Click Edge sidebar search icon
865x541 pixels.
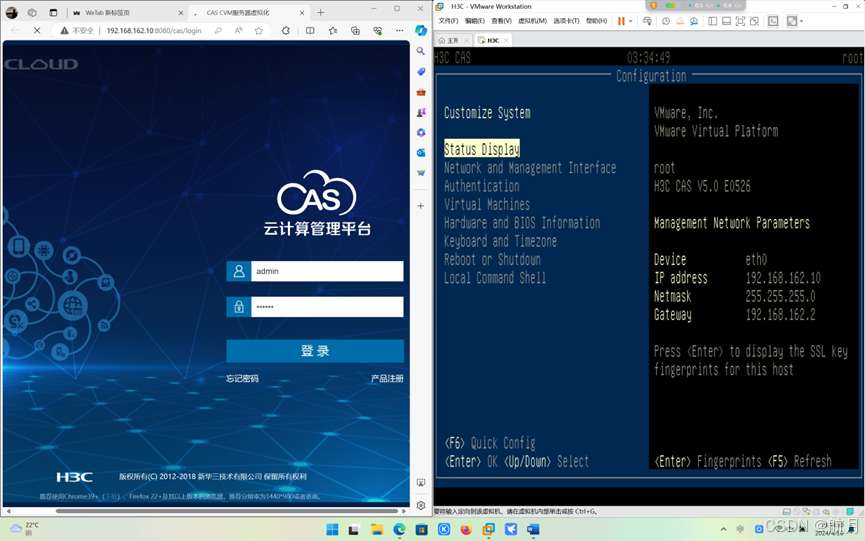pos(421,51)
